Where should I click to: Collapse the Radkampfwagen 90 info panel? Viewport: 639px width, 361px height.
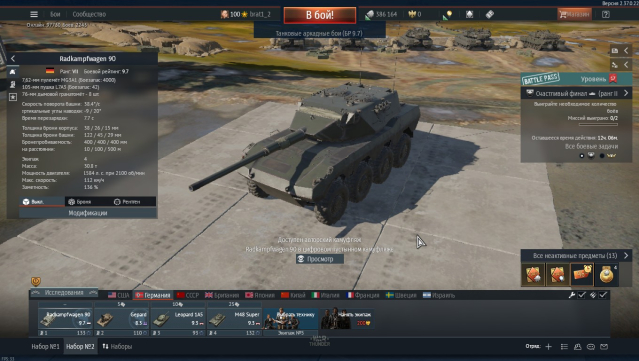[13, 59]
